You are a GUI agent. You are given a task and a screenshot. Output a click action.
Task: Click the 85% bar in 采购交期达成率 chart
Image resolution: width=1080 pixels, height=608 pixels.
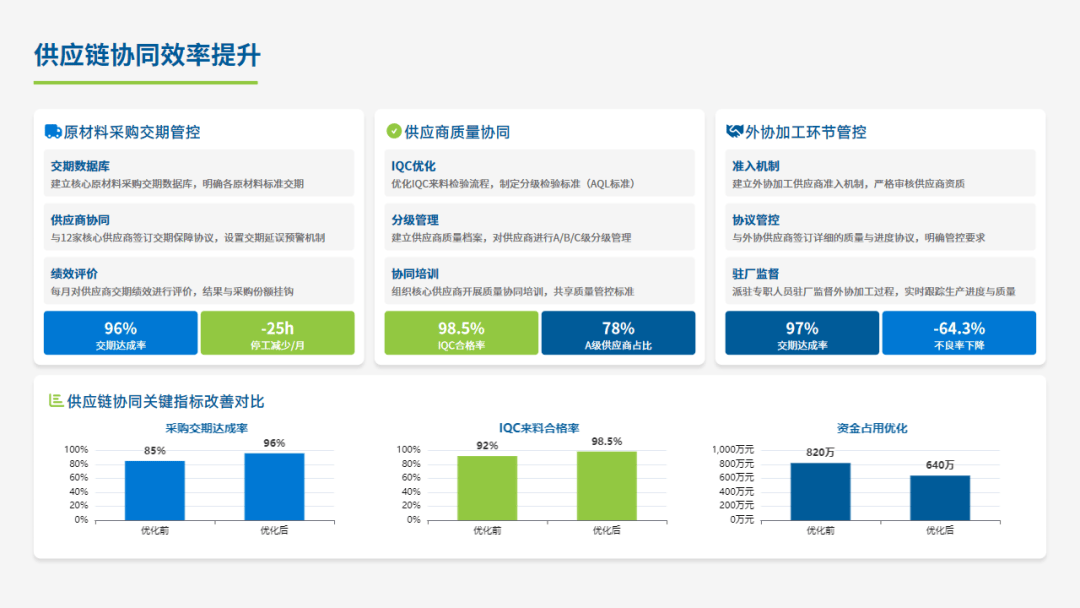point(154,490)
